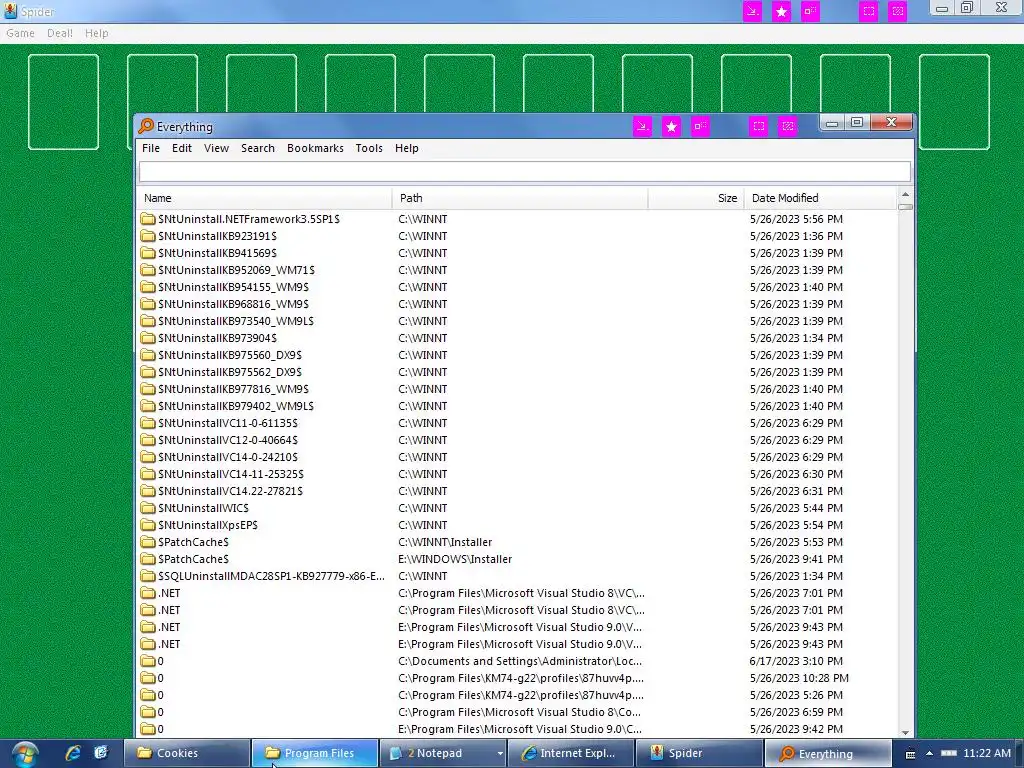Open the Help menu in Everything

coord(406,148)
